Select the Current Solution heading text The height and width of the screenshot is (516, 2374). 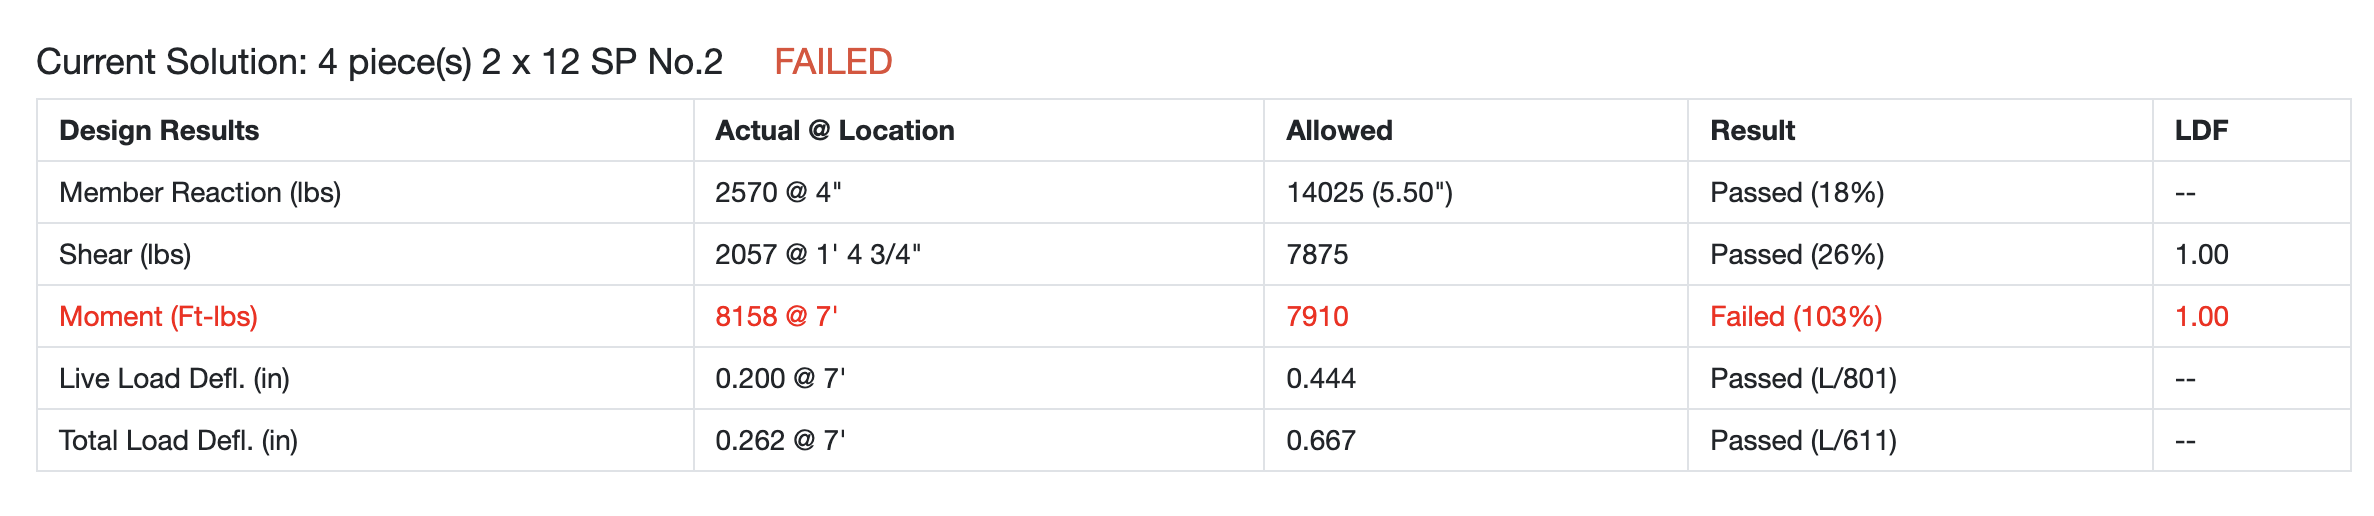(379, 62)
